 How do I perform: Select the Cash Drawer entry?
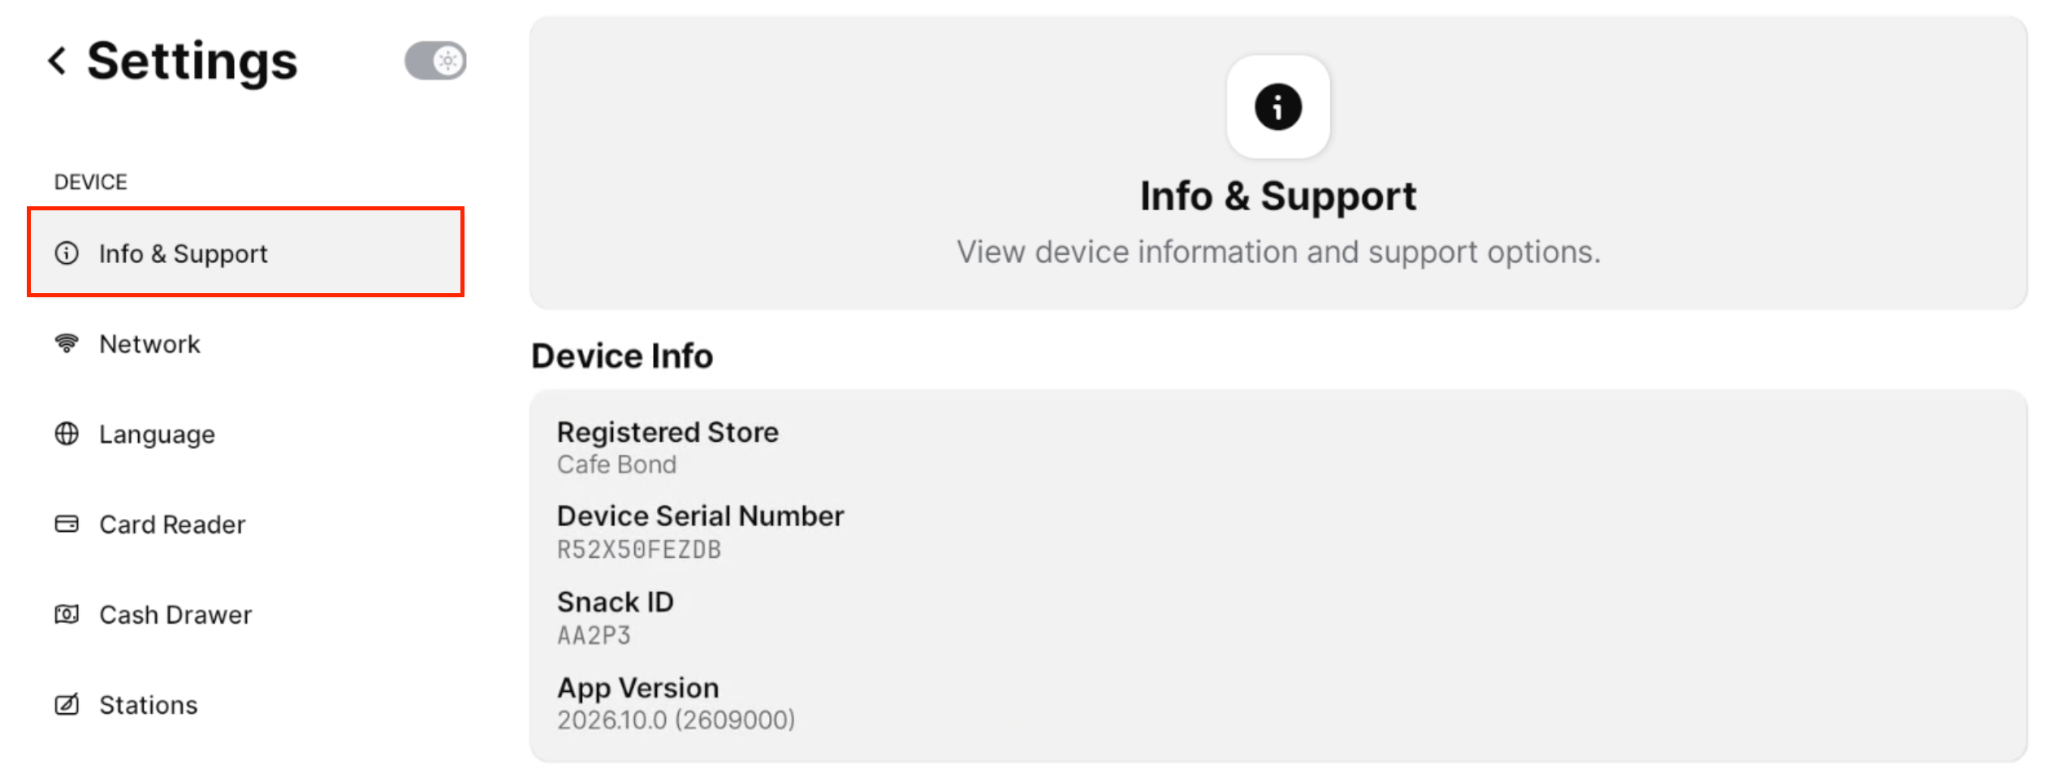[x=246, y=614]
